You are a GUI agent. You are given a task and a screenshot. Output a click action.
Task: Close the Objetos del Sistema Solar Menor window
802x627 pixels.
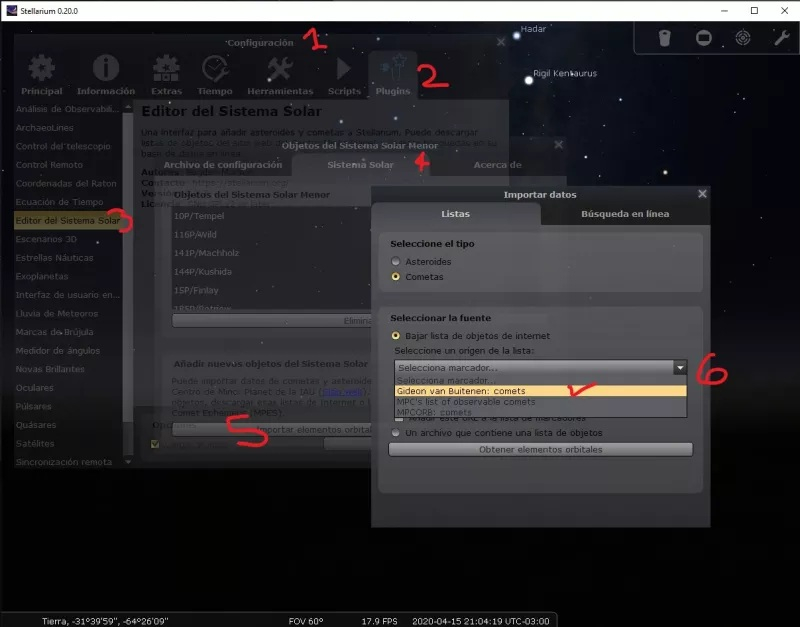point(559,145)
